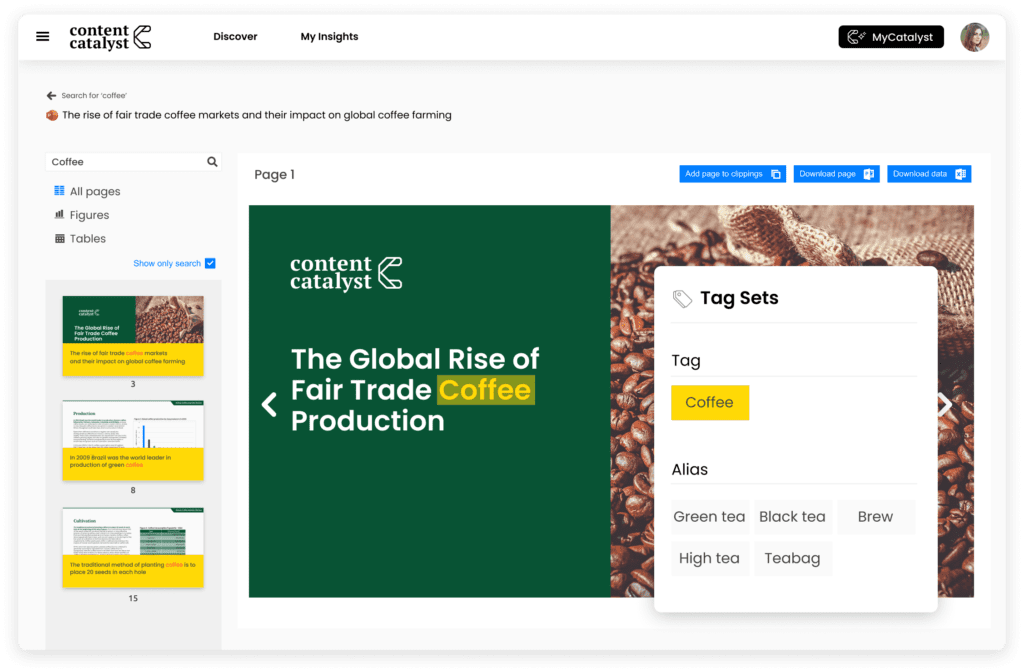
Task: Advance to next page with right chevron
Action: pyautogui.click(x=944, y=404)
